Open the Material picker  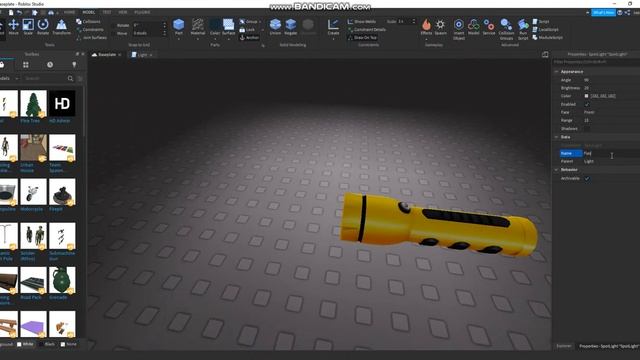pyautogui.click(x=198, y=27)
